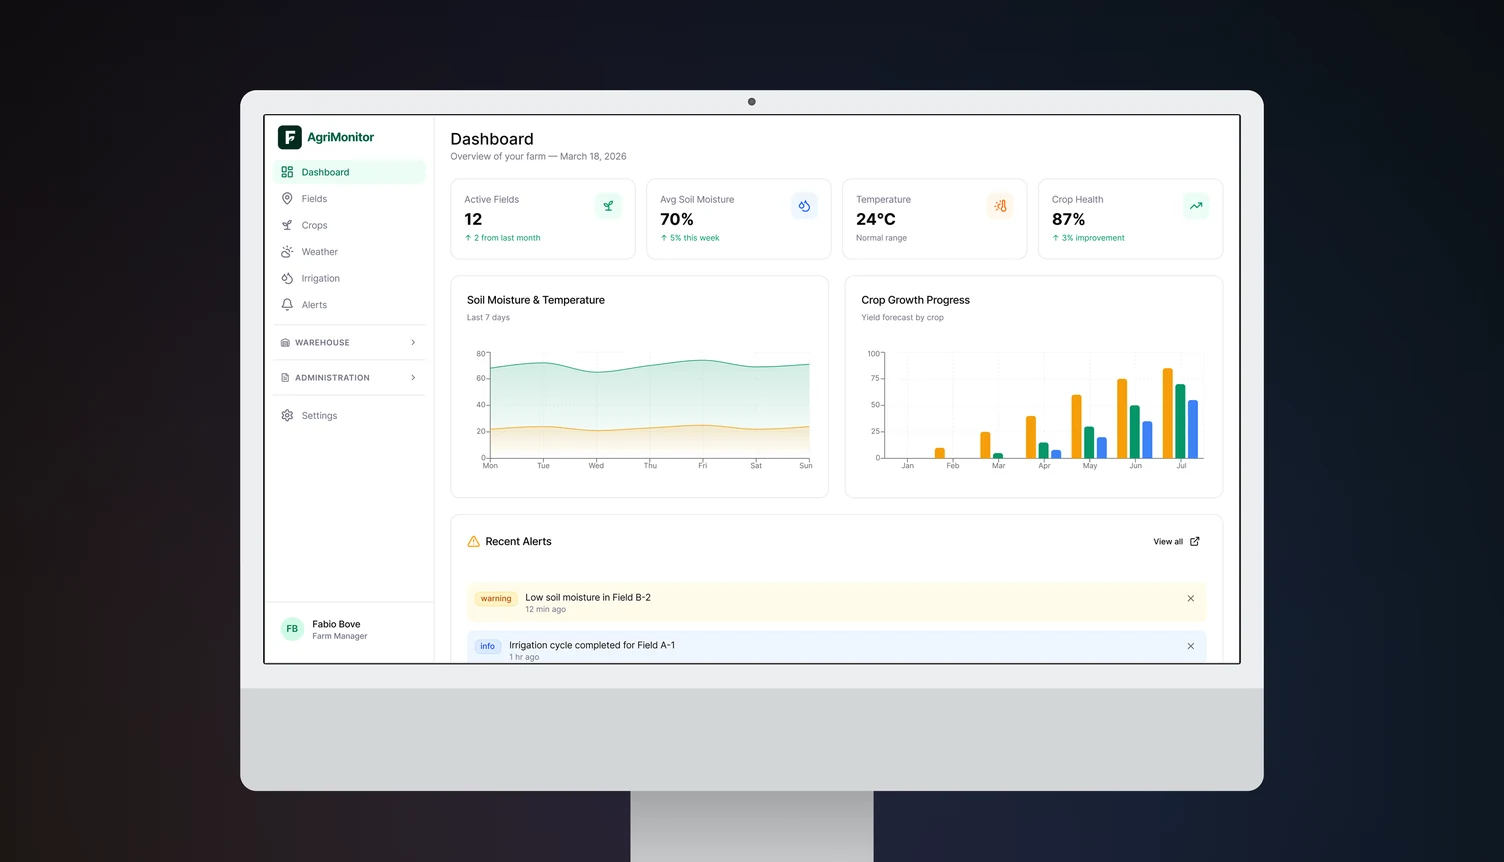The width and height of the screenshot is (1504, 862).
Task: Click the "70%" soil moisture value
Action: (677, 219)
